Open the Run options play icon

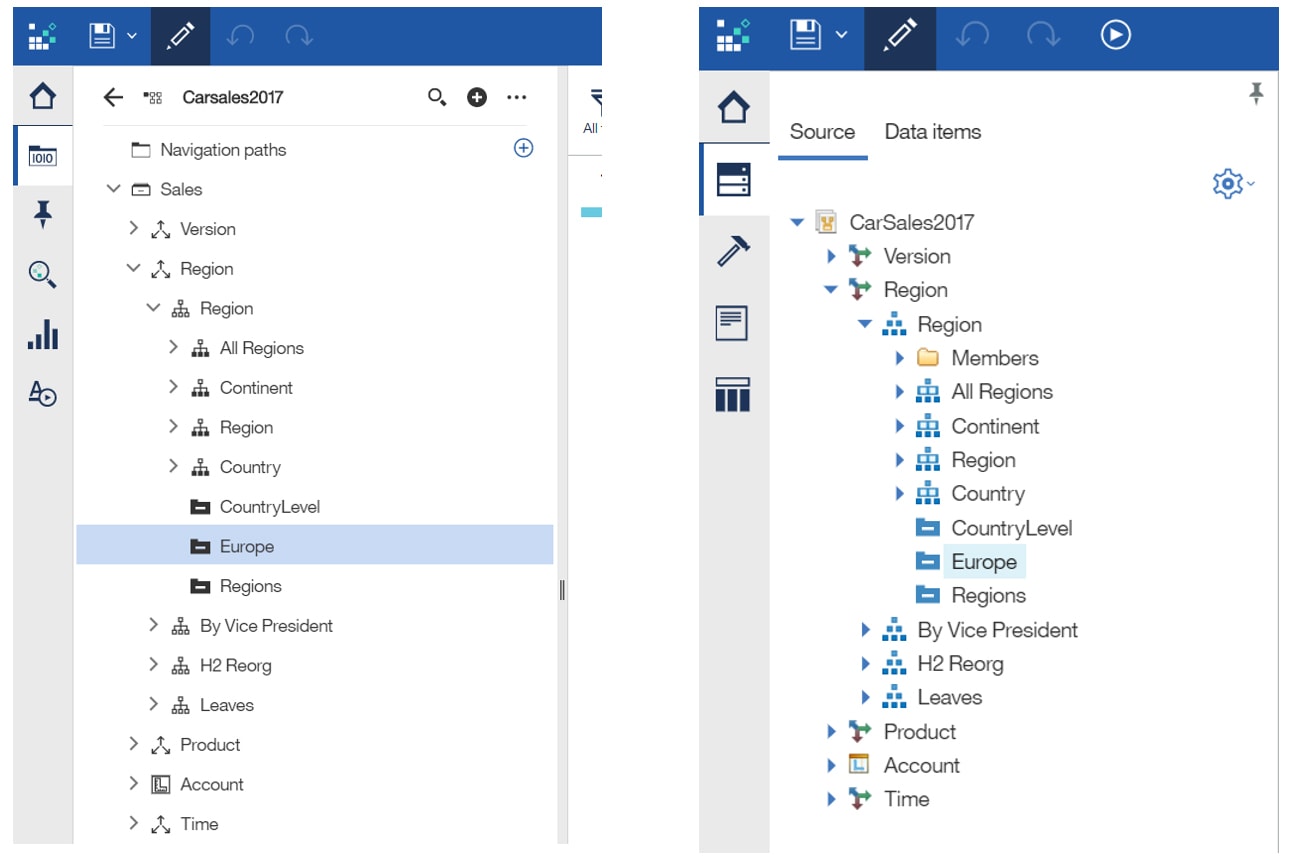pyautogui.click(x=1115, y=36)
